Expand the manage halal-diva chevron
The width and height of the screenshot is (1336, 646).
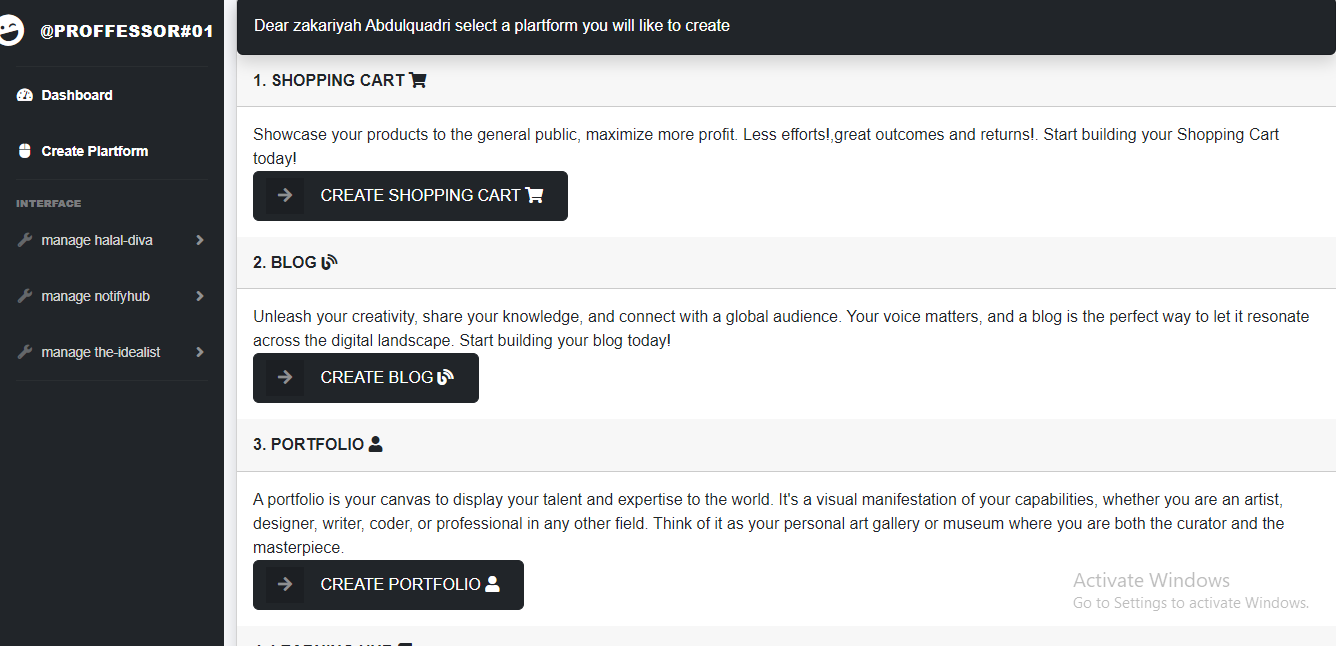pyautogui.click(x=200, y=240)
